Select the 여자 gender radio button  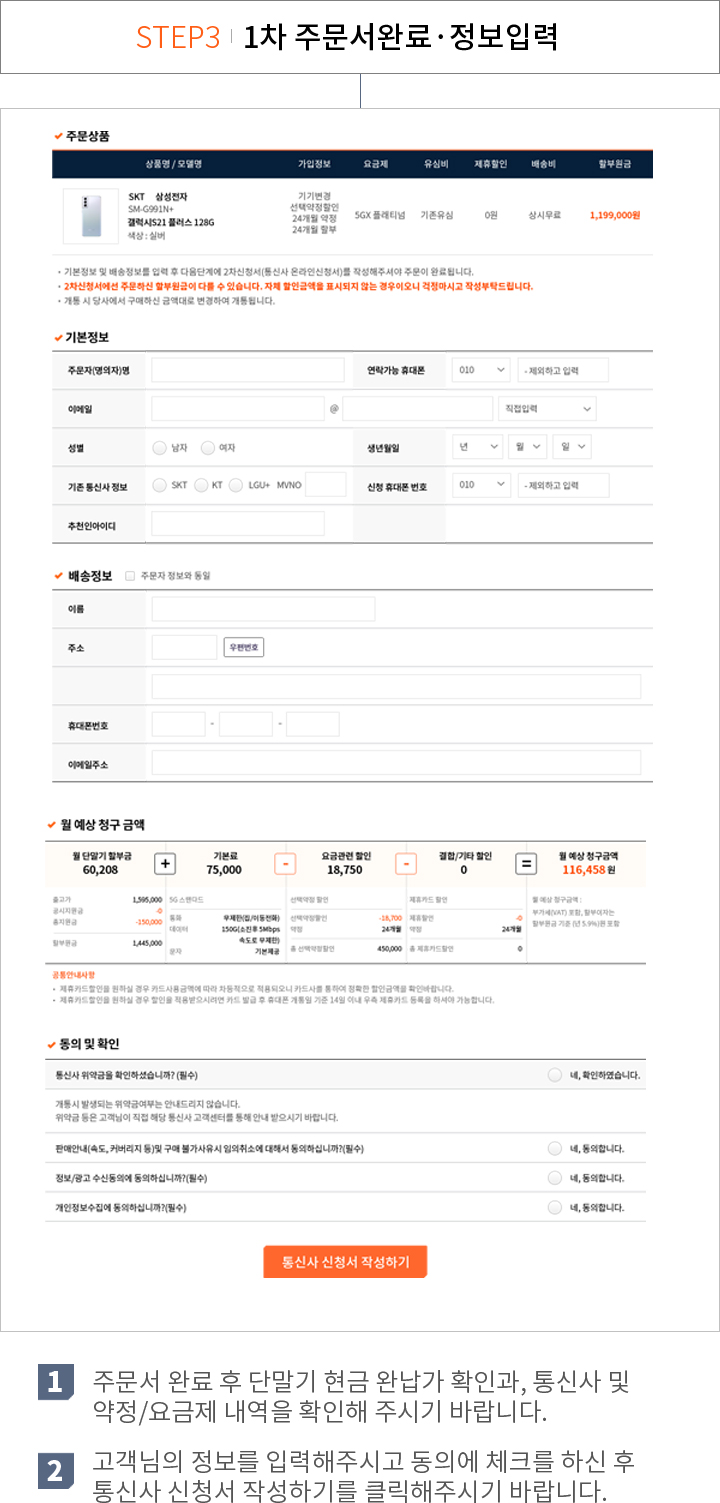coord(208,448)
